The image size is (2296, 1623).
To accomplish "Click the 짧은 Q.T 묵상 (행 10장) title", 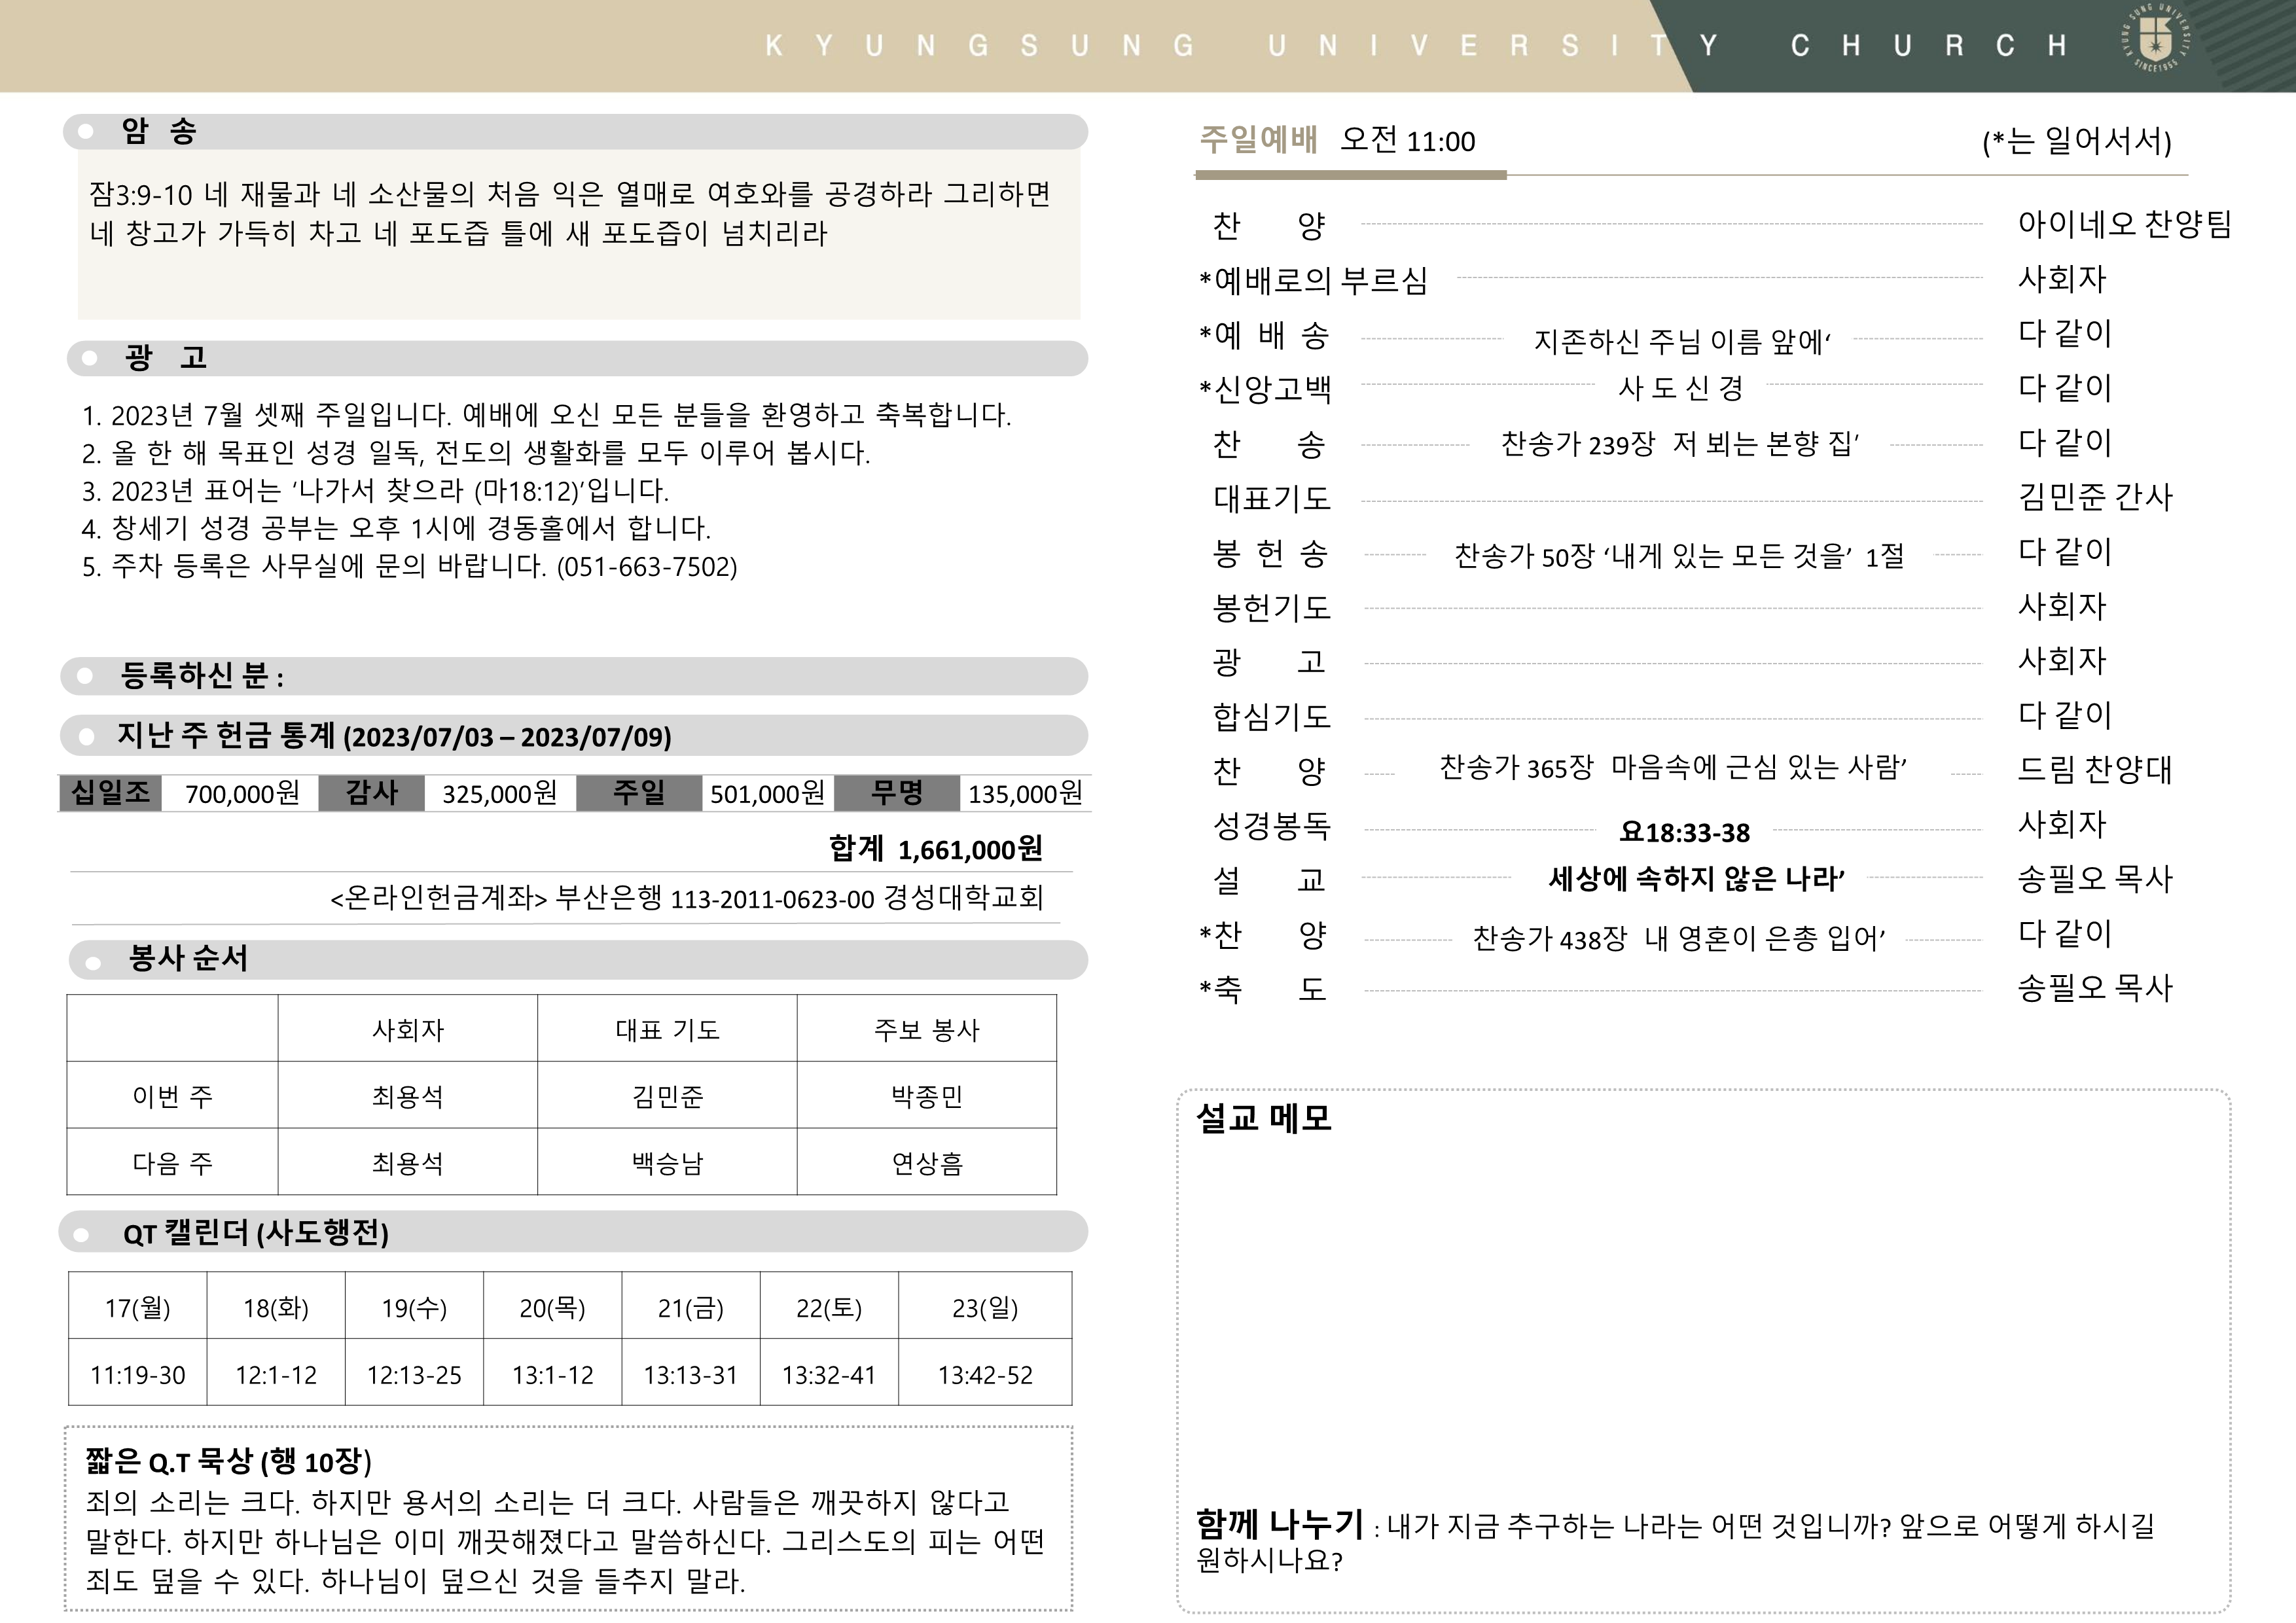I will 228,1461.
